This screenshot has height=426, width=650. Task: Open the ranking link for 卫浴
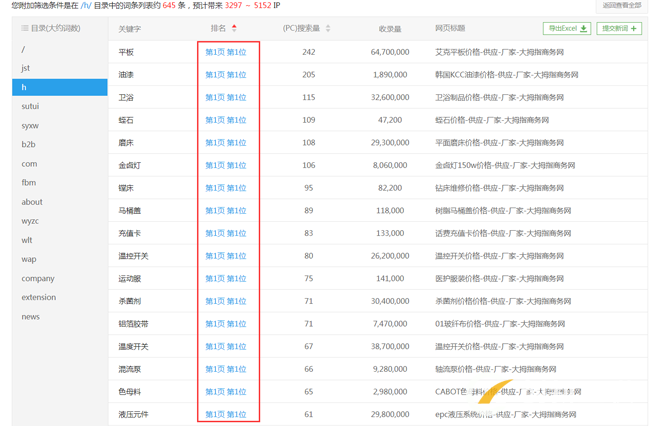pos(226,97)
